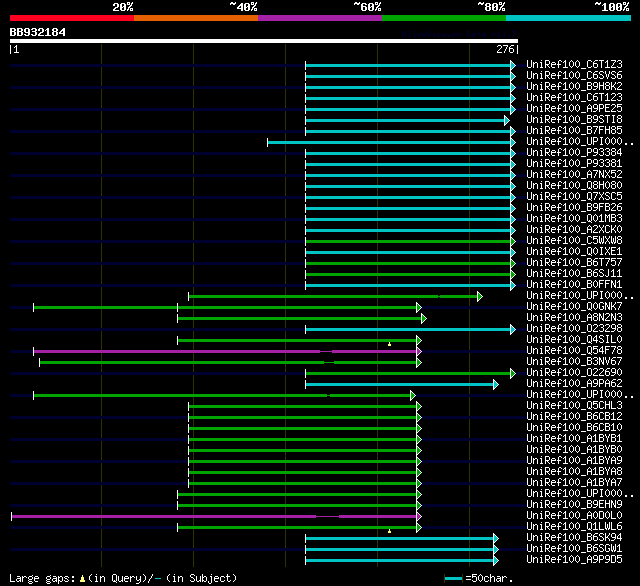Click the =50char. scale legend text
The width and height of the screenshot is (640, 586).
pyautogui.click(x=489, y=578)
